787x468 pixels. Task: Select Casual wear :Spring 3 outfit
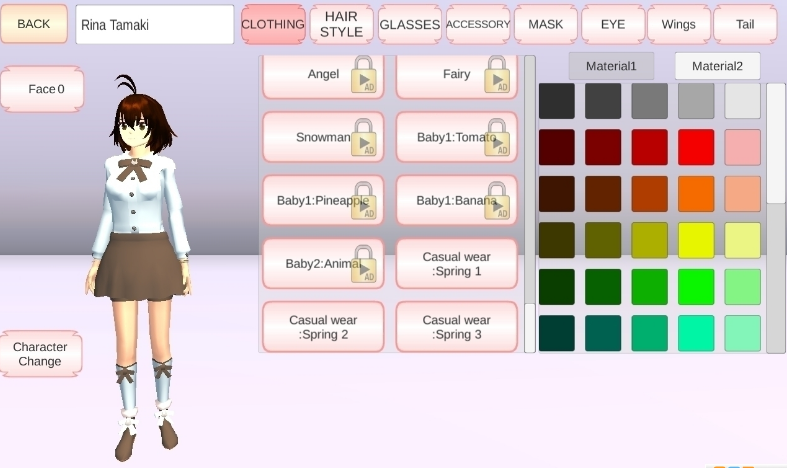point(457,327)
